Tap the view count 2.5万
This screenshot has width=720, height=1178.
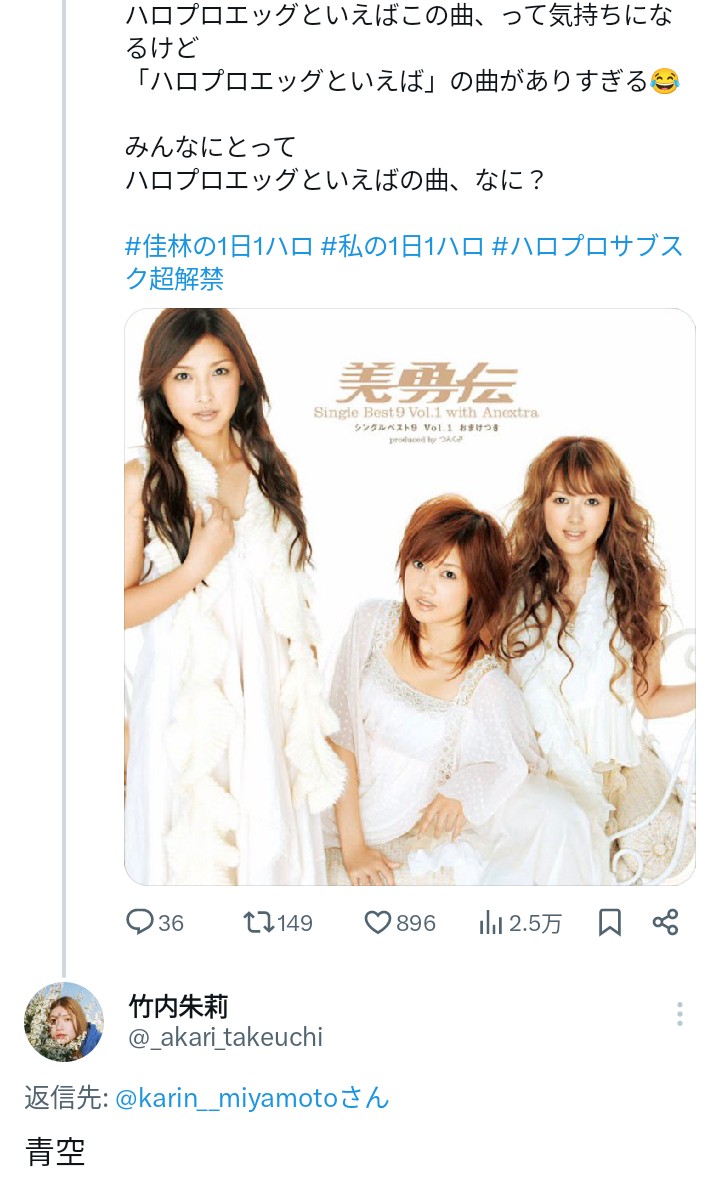[x=535, y=923]
